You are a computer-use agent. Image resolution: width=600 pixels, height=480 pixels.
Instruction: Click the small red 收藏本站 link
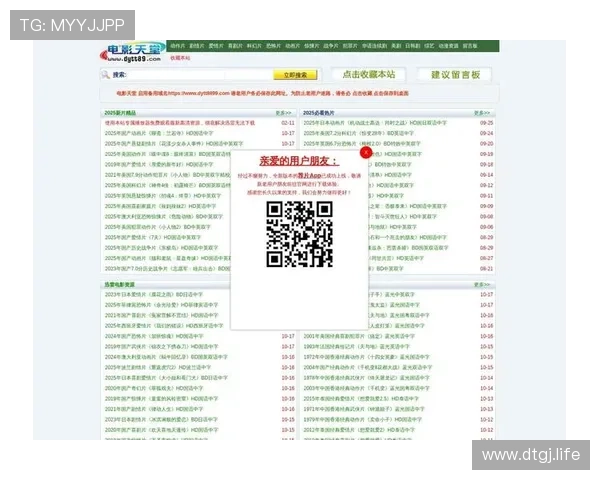coord(180,58)
